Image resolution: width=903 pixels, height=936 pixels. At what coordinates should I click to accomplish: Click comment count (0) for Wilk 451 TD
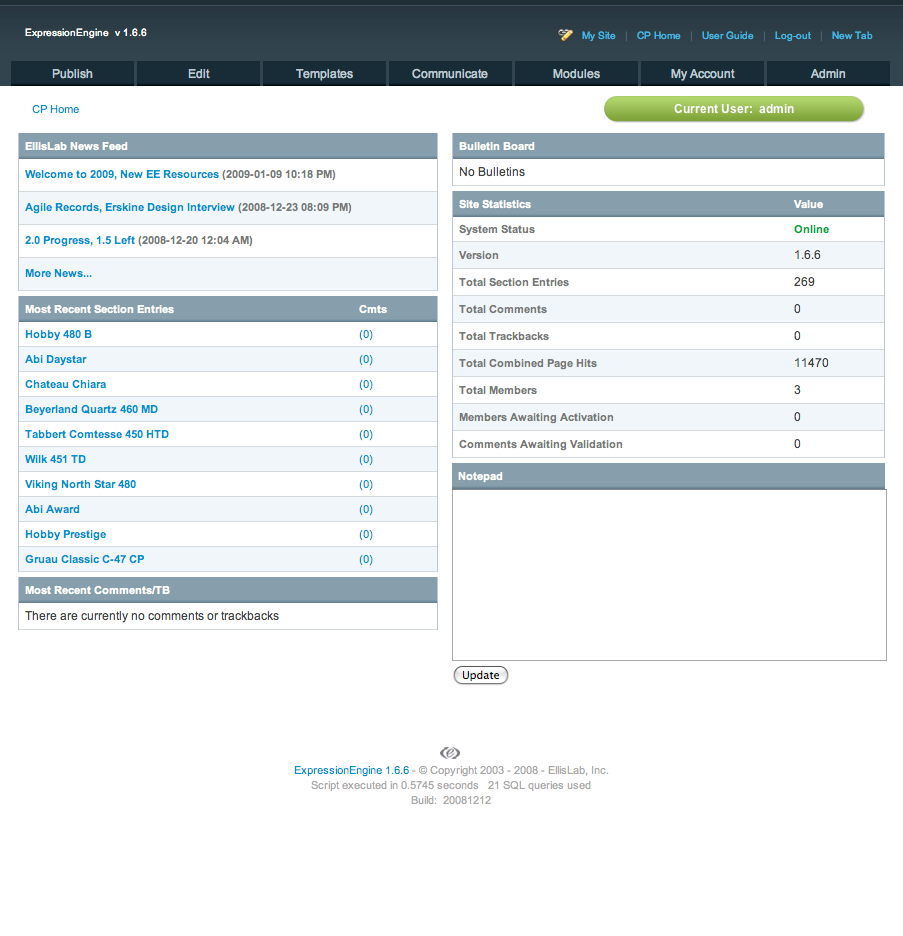coord(366,460)
